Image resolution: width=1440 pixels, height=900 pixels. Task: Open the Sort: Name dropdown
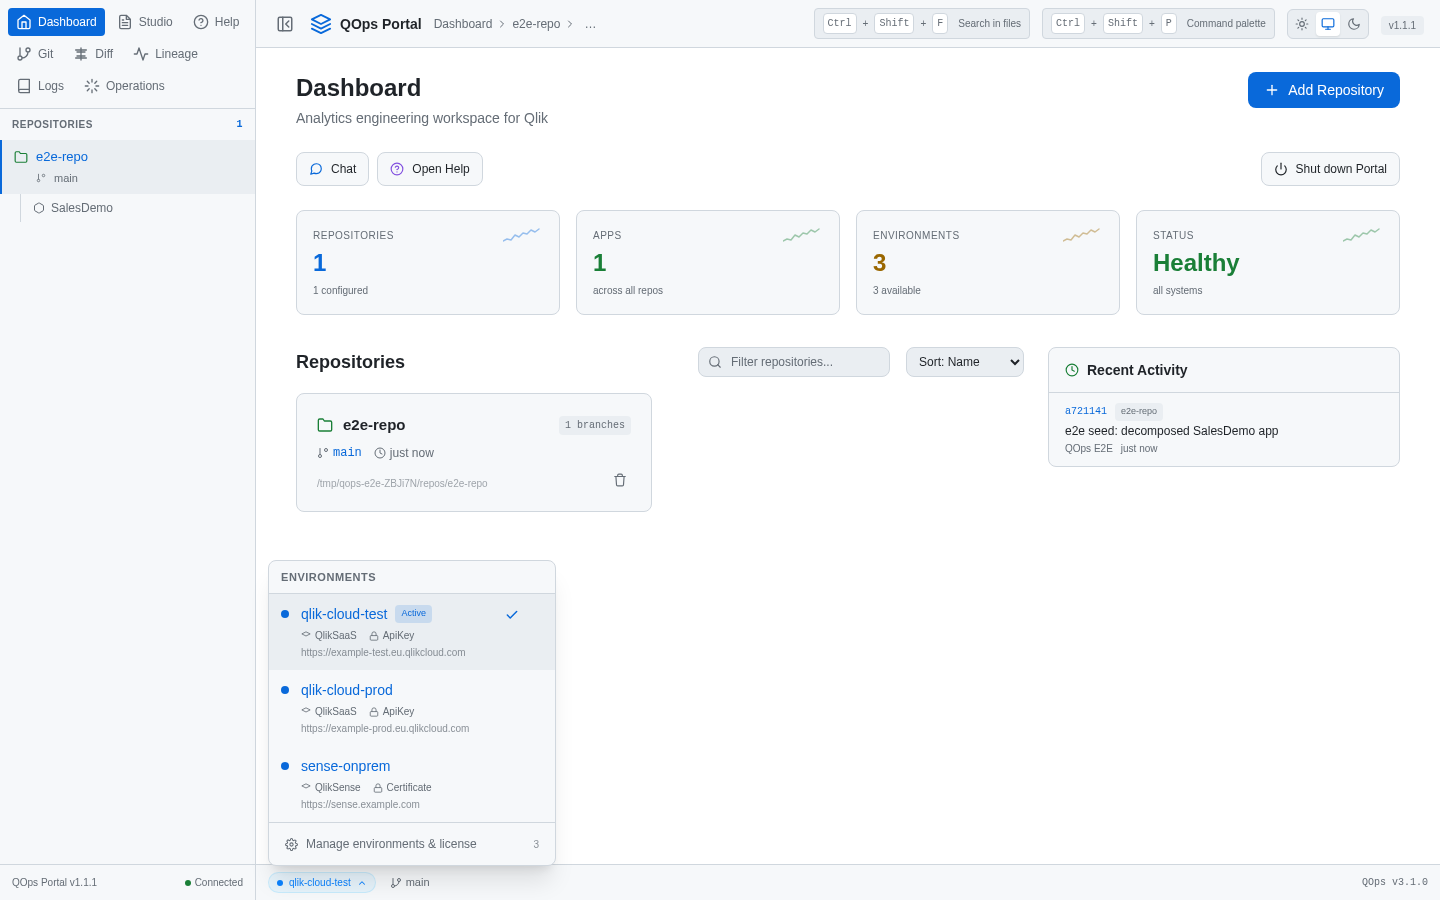[965, 362]
